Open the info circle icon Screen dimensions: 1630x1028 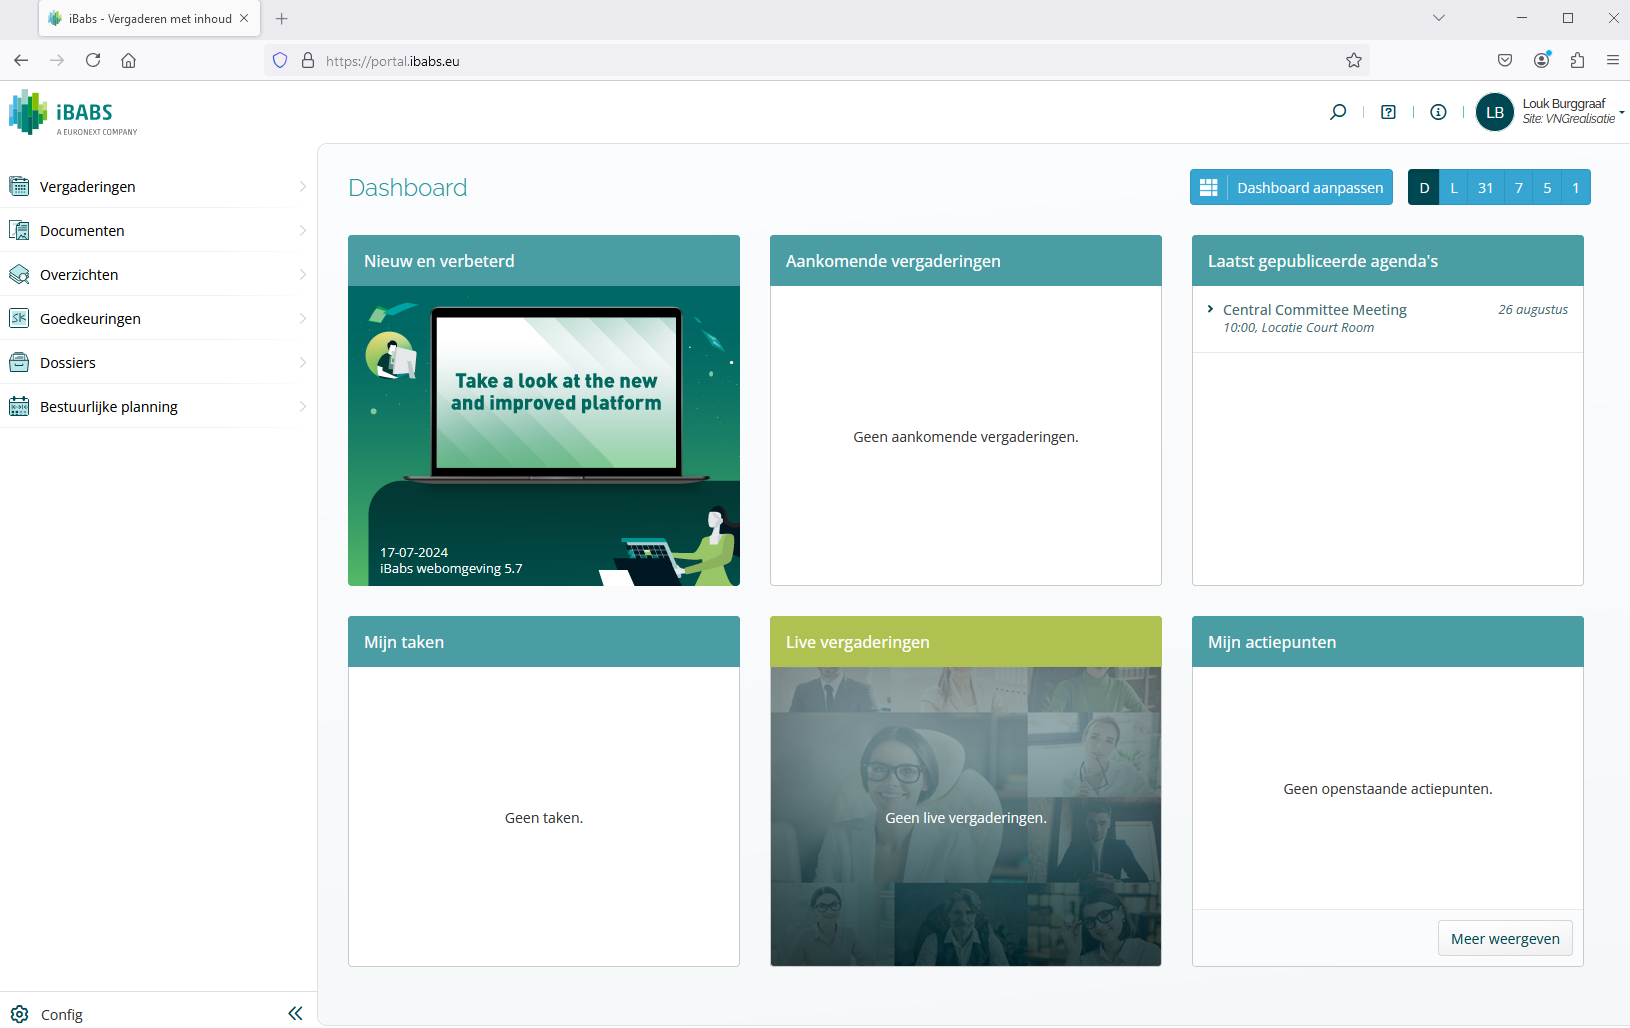coord(1438,111)
